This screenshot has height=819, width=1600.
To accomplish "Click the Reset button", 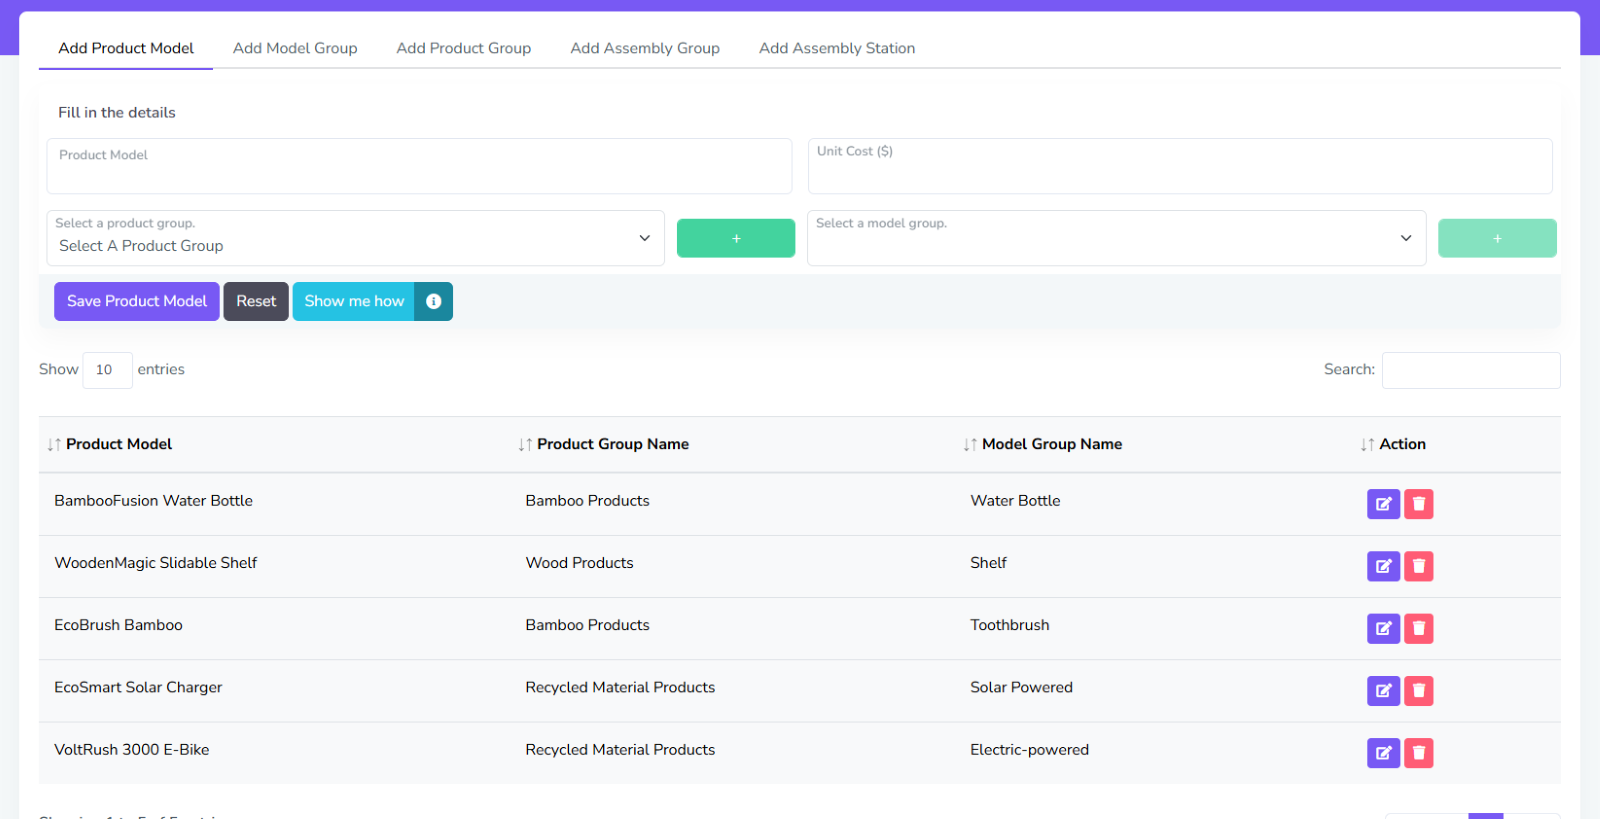I will coord(256,301).
